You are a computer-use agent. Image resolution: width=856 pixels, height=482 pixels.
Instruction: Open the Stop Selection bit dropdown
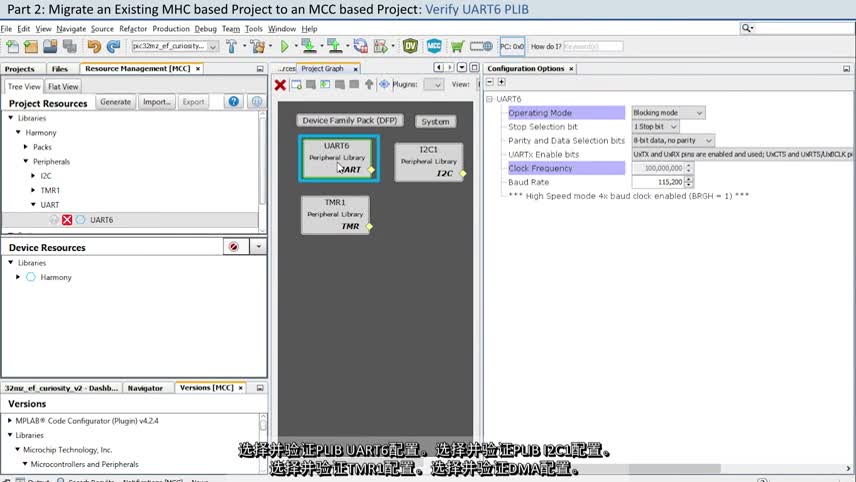(655, 127)
